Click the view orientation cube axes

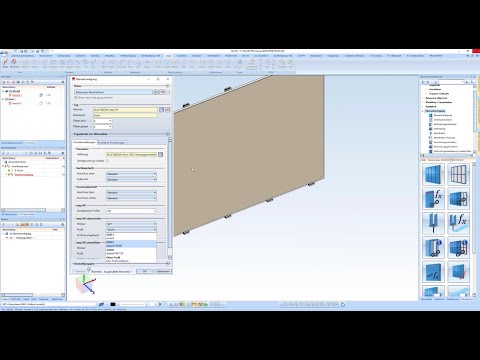(x=86, y=284)
